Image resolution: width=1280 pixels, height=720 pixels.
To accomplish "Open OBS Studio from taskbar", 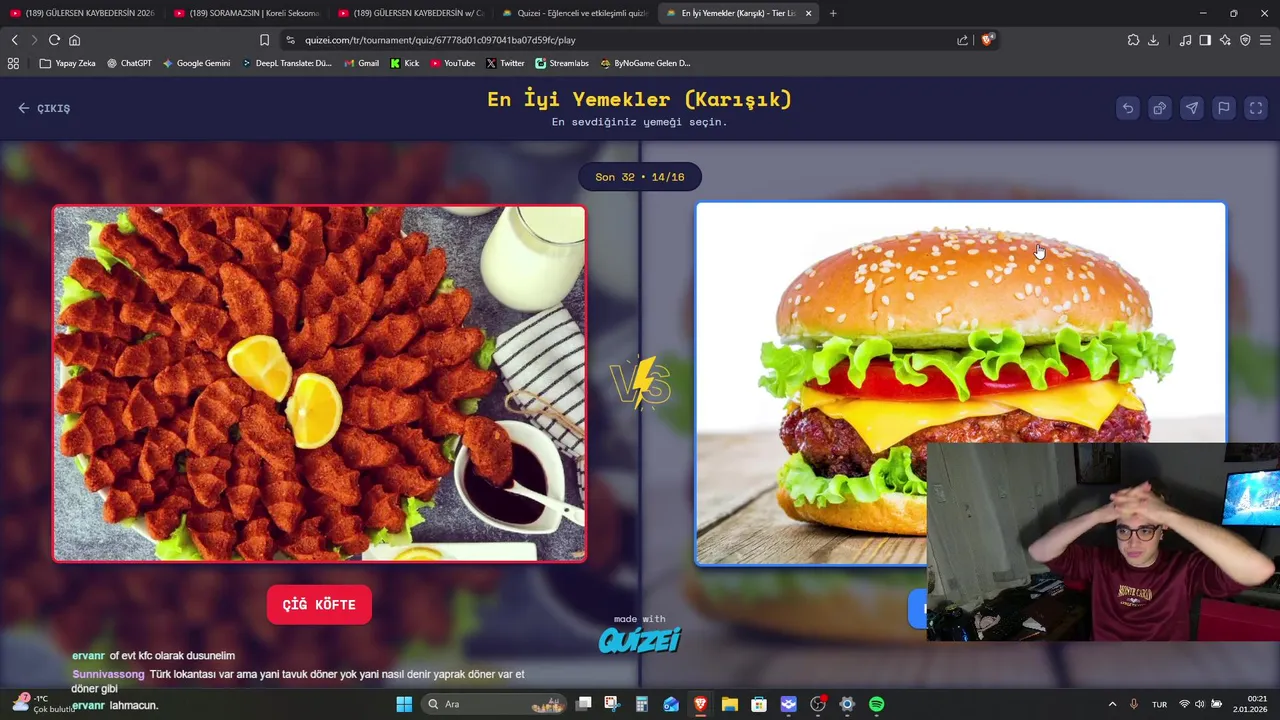I will pyautogui.click(x=818, y=704).
